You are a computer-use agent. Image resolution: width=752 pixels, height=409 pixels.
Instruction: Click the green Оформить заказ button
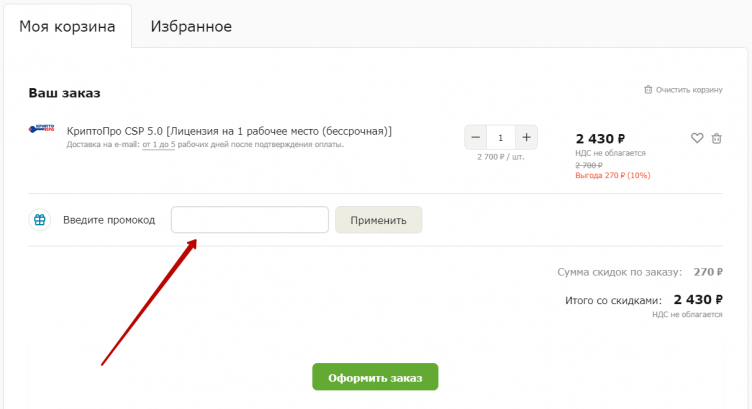coord(375,377)
